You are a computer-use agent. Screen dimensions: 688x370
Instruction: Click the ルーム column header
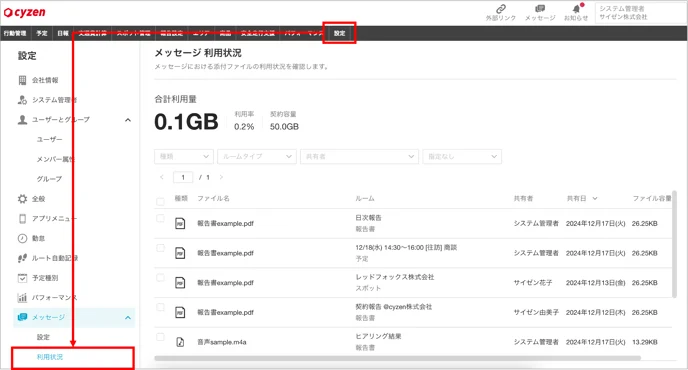click(x=365, y=198)
